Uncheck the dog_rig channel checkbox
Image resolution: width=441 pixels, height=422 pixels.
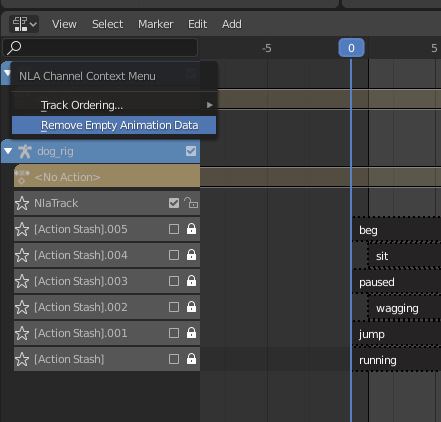point(191,151)
